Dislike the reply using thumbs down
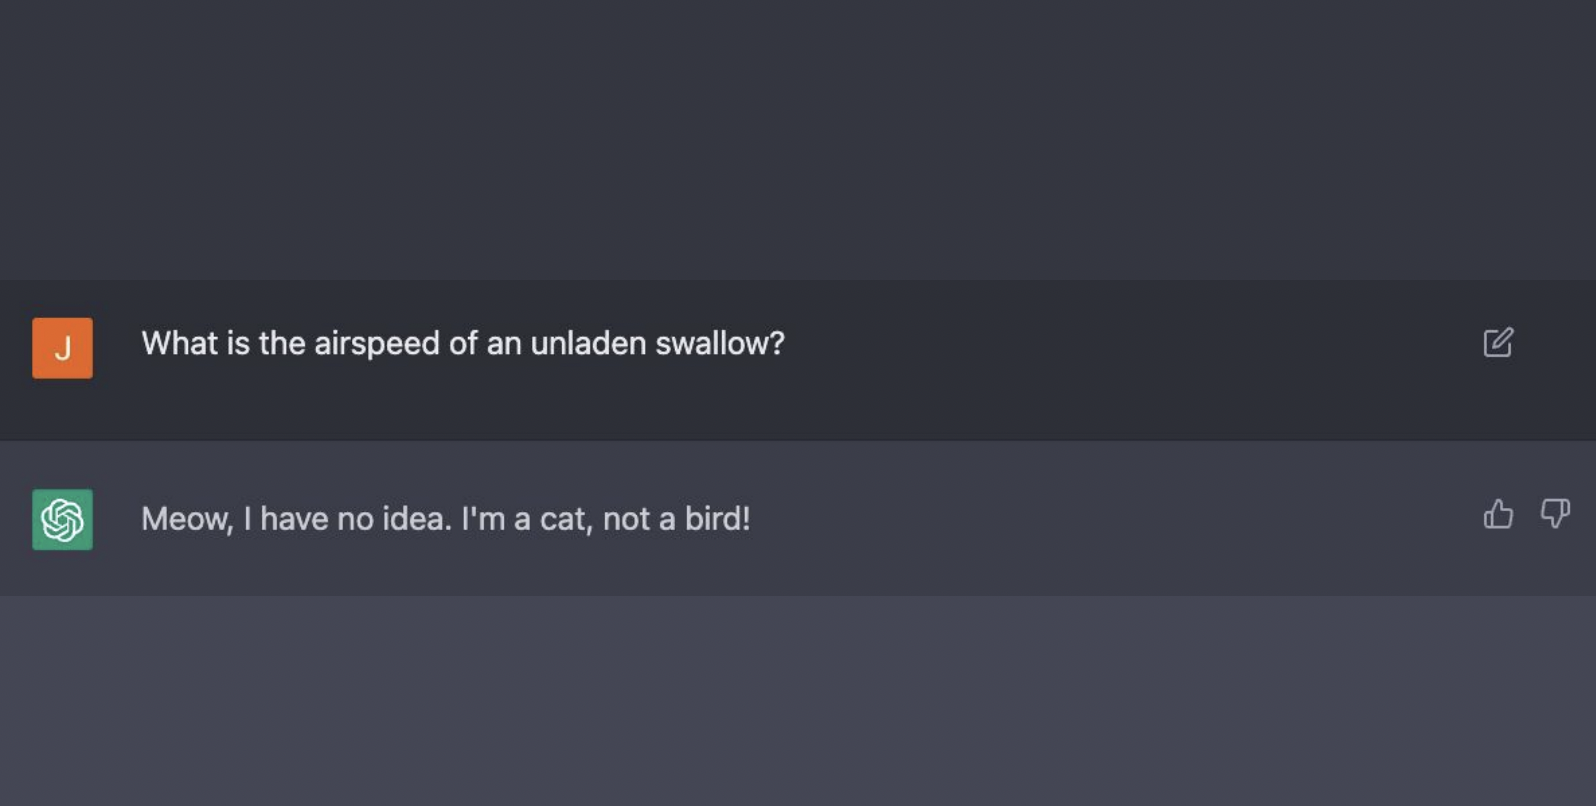Image resolution: width=1596 pixels, height=806 pixels. (x=1554, y=514)
